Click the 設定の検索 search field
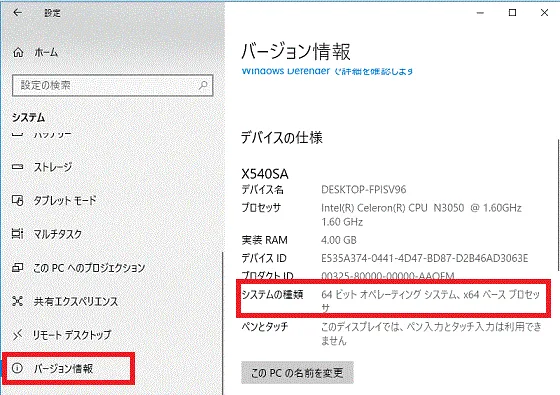Screen dimensions: 560x395 point(112,85)
